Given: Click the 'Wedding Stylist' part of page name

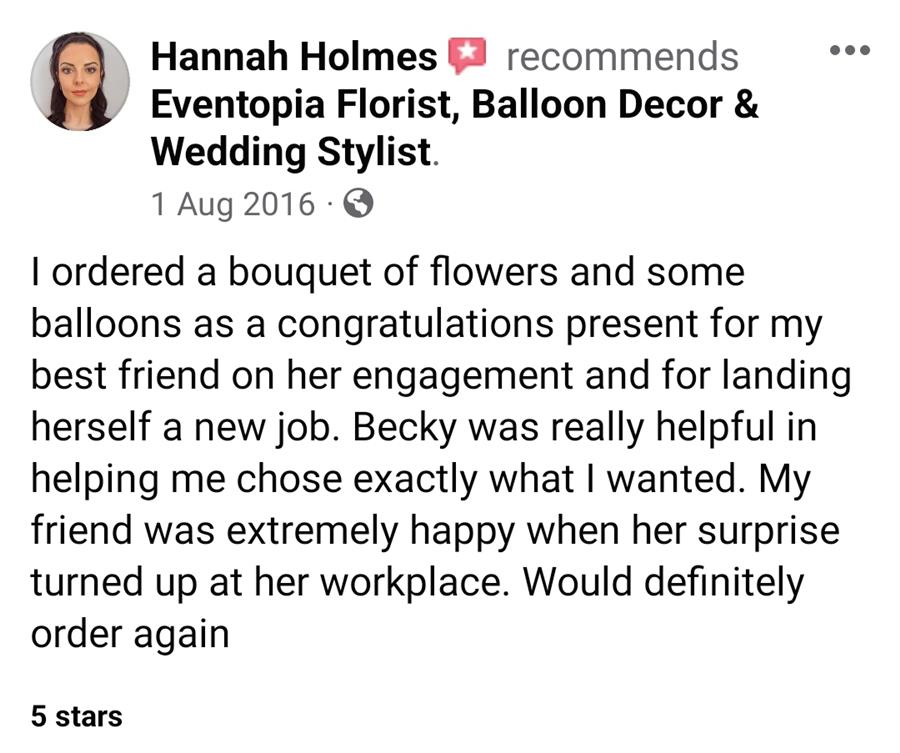Looking at the screenshot, I should click(x=291, y=152).
